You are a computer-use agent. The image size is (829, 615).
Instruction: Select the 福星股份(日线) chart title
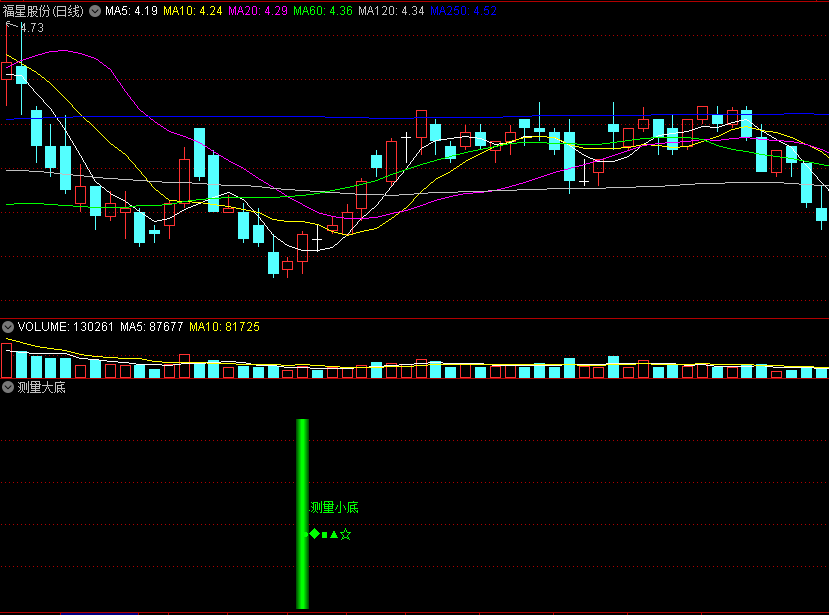point(43,11)
